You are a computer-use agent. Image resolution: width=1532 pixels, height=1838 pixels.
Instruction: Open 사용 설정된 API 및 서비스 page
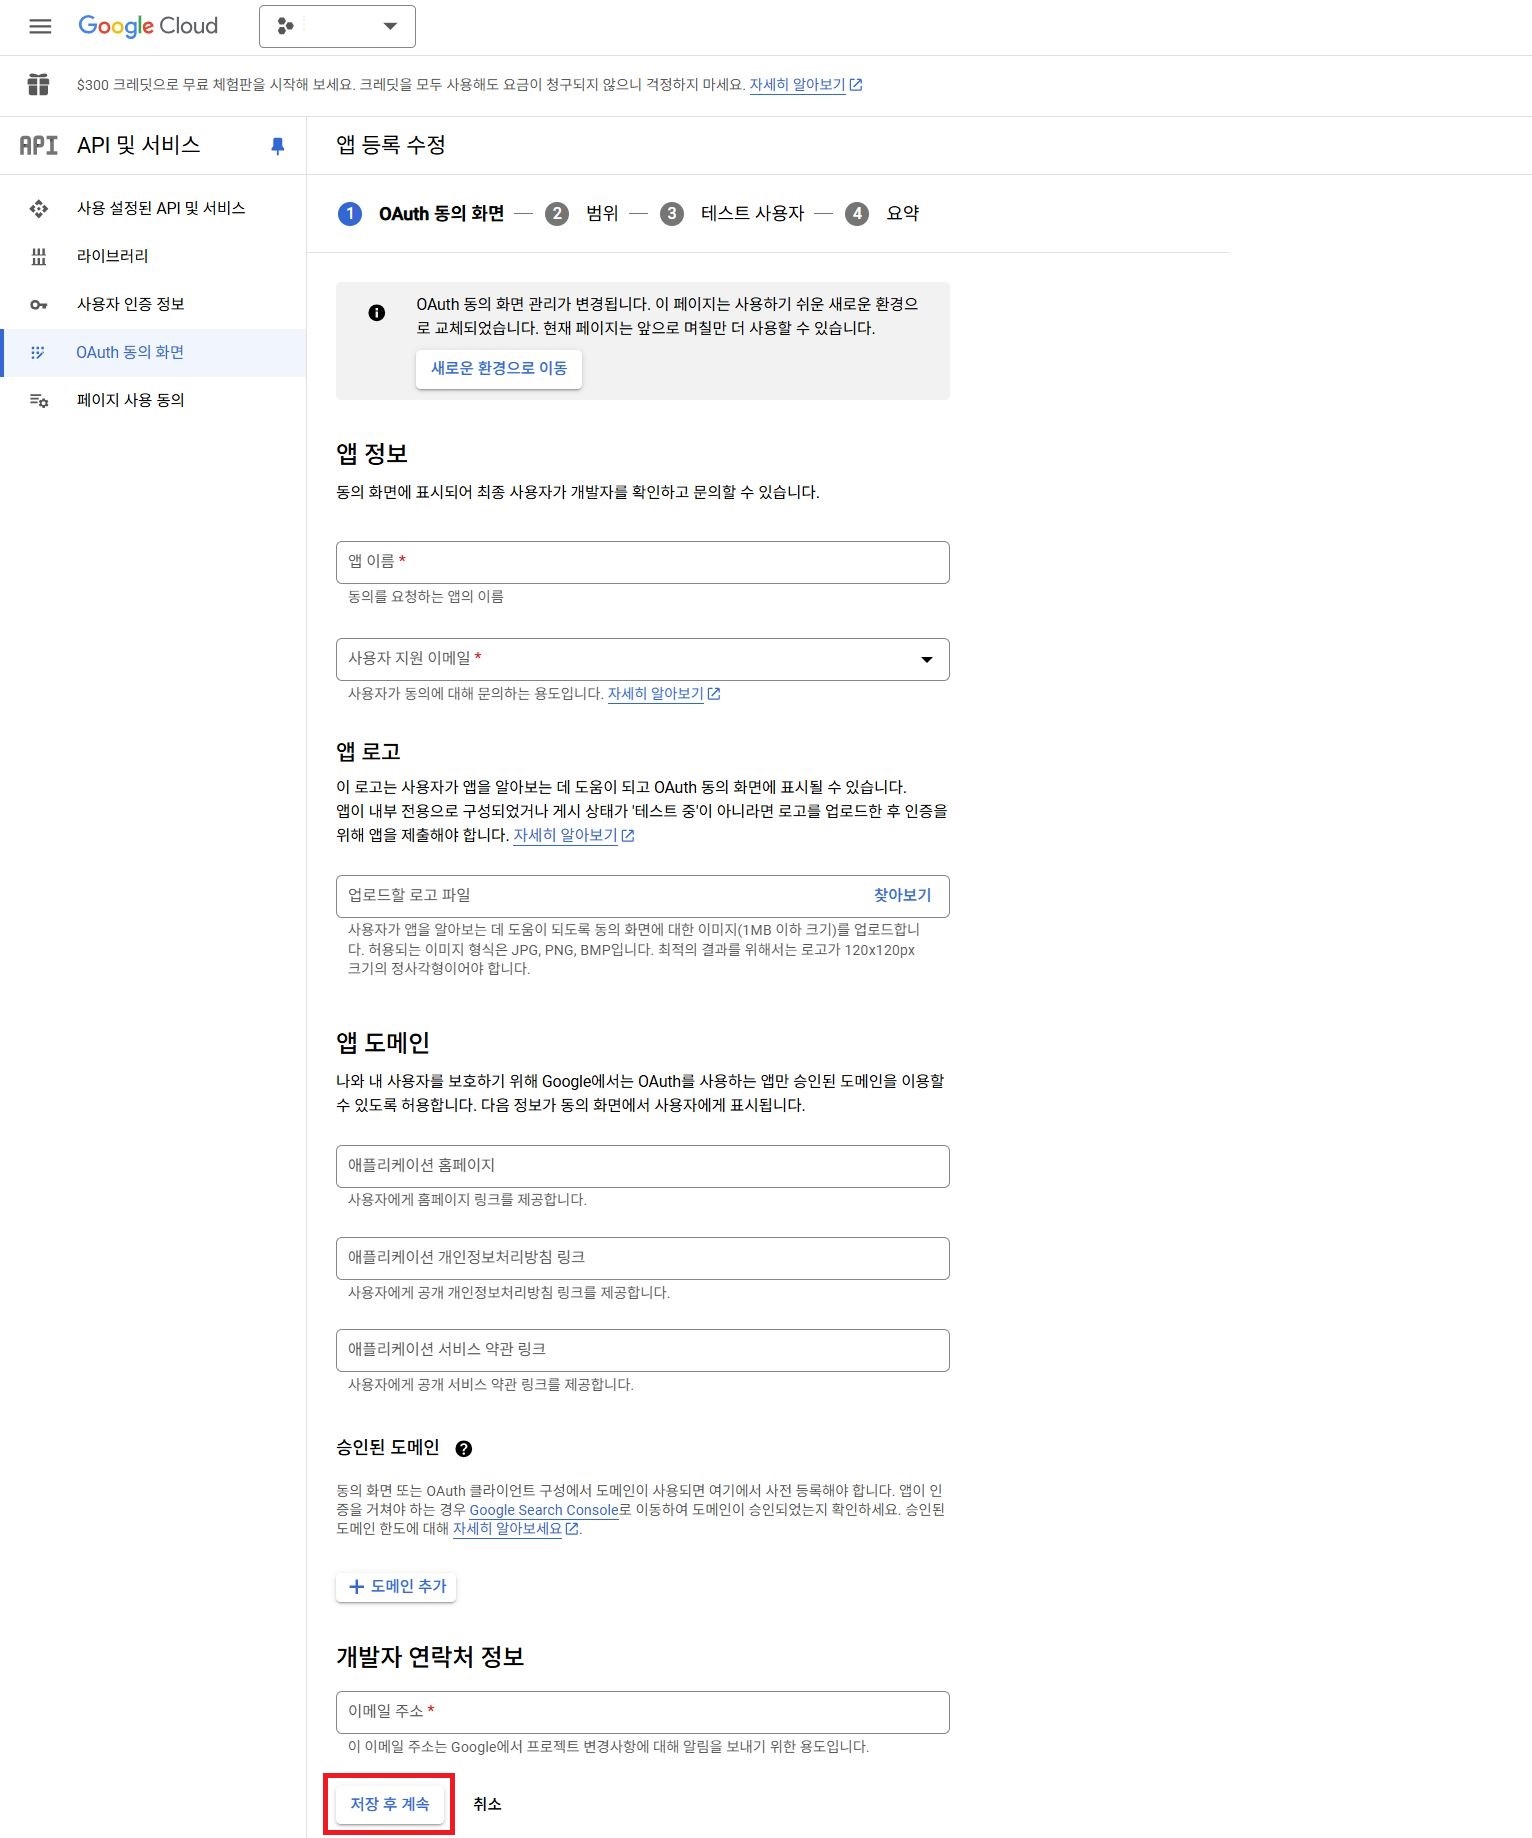click(161, 208)
